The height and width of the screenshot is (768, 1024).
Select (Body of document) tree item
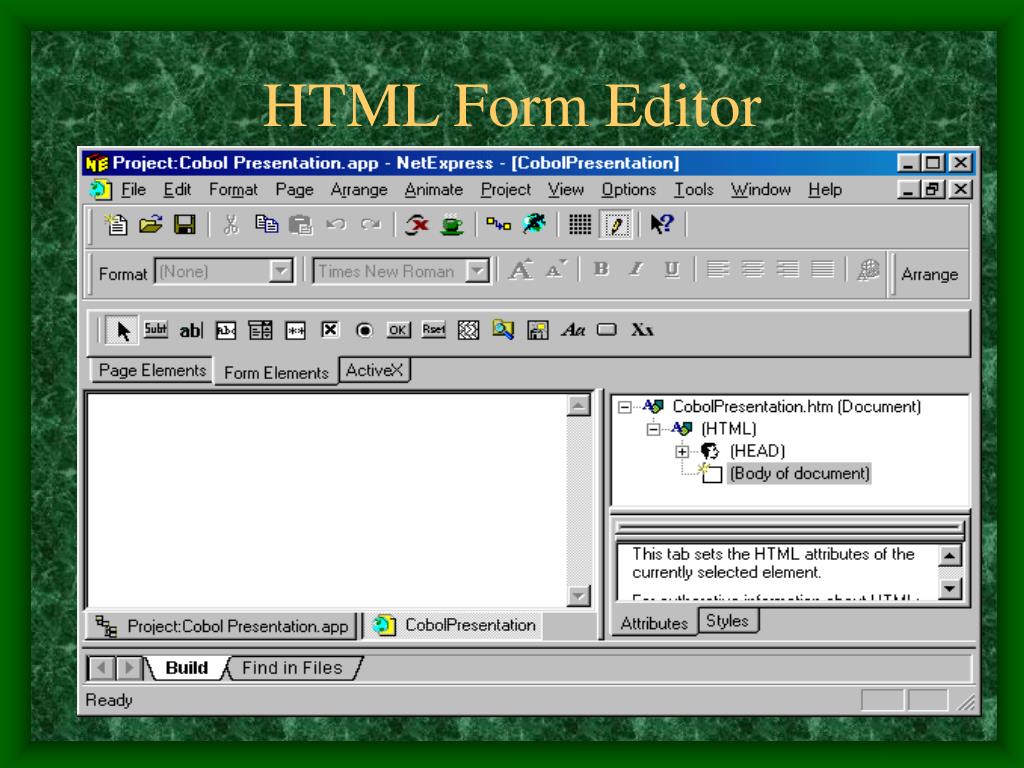(x=799, y=473)
